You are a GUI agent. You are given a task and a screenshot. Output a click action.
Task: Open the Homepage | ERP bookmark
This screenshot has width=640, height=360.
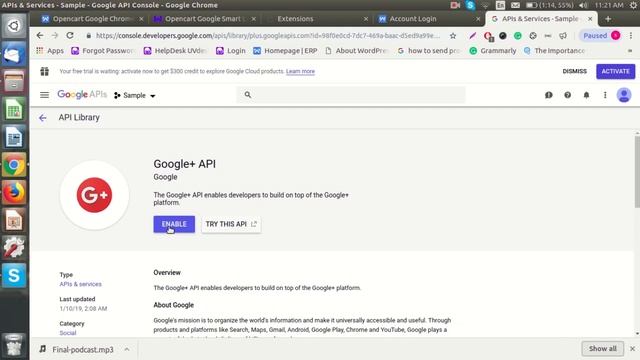click(x=285, y=51)
